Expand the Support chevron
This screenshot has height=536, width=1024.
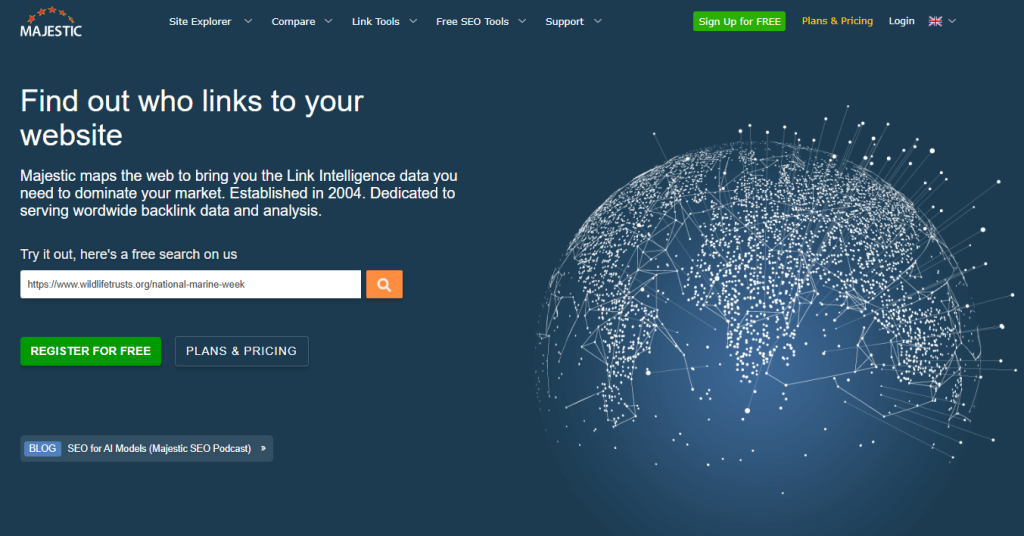click(598, 22)
